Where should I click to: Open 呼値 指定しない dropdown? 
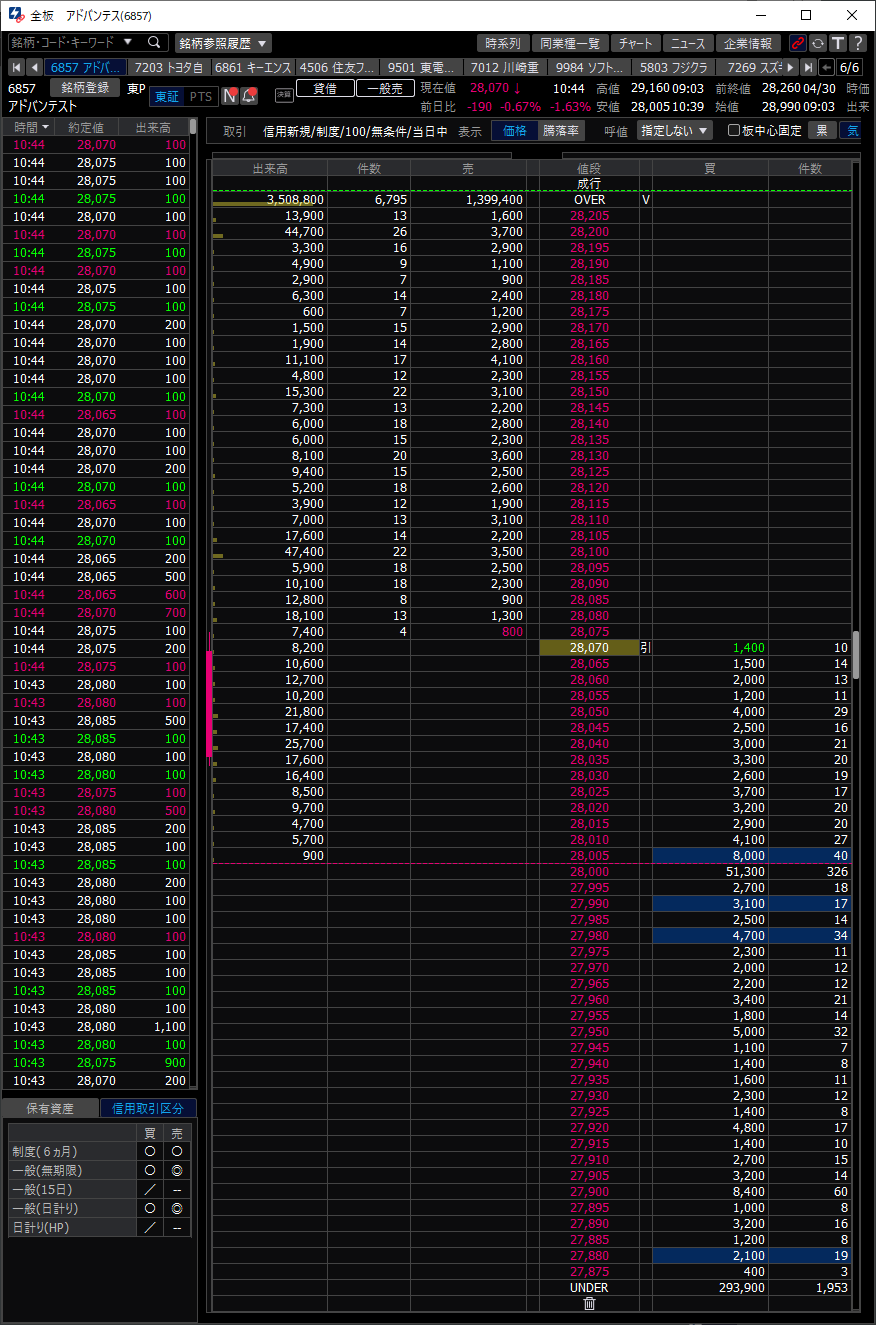pos(675,130)
